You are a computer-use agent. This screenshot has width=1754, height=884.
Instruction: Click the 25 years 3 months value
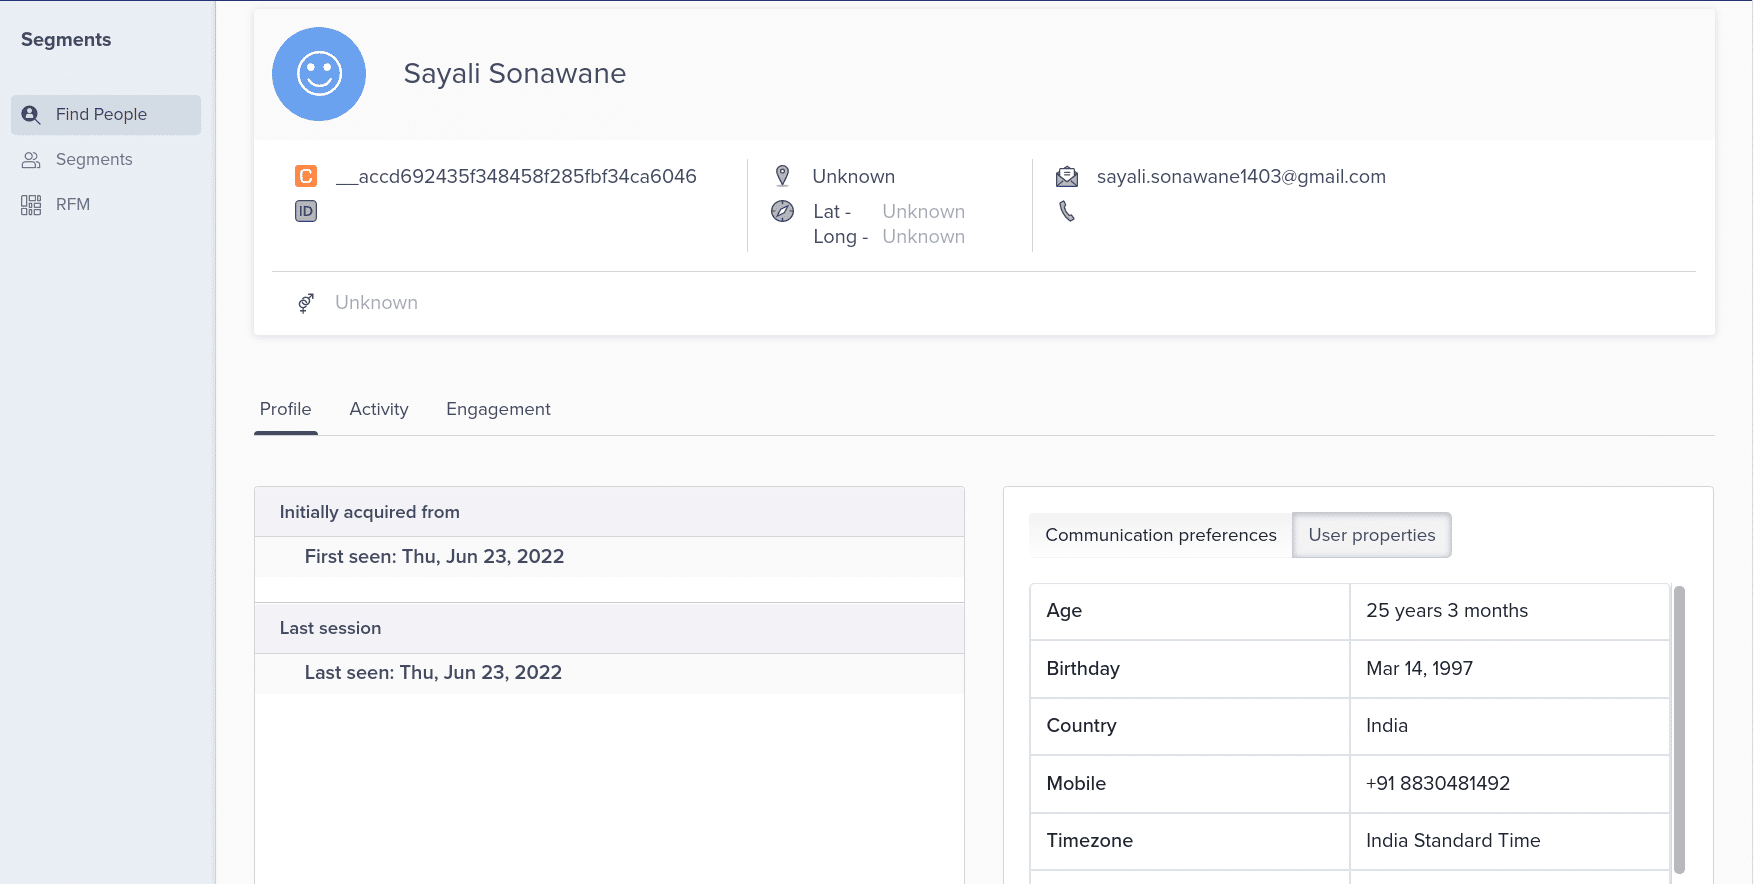(1447, 611)
